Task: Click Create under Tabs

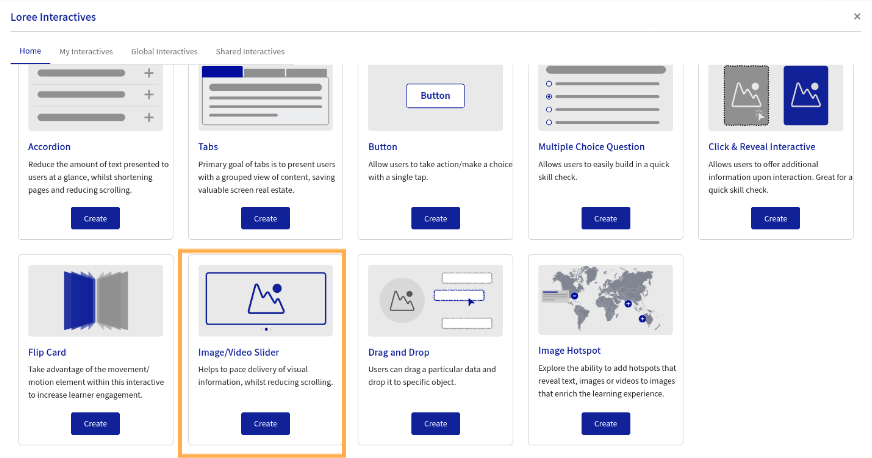Action: 265,218
